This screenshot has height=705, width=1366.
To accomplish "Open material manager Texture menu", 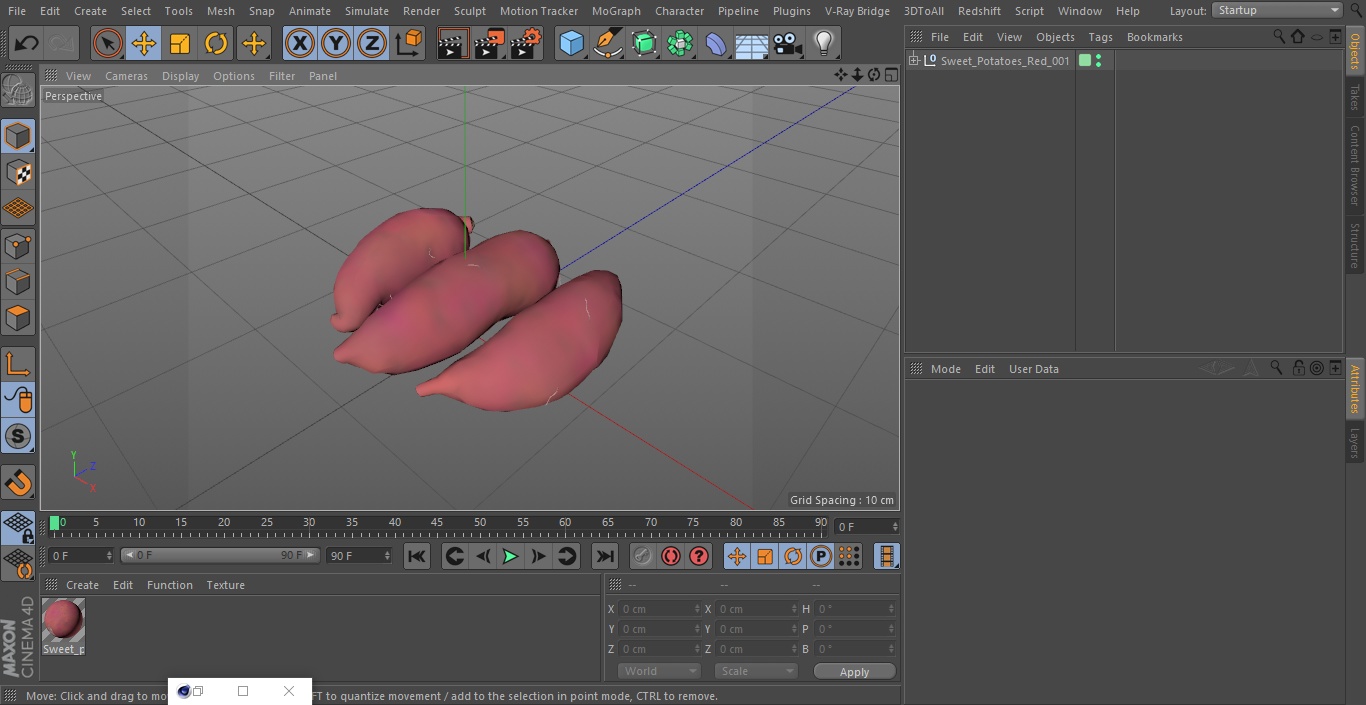I will (x=225, y=585).
